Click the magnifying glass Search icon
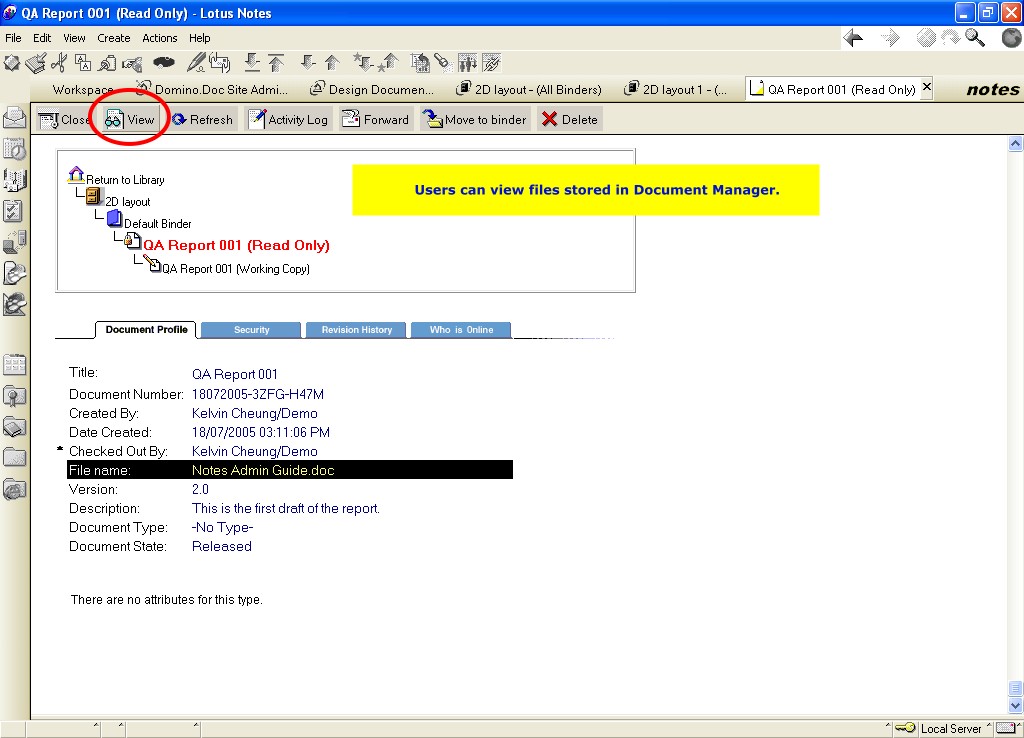 975,38
